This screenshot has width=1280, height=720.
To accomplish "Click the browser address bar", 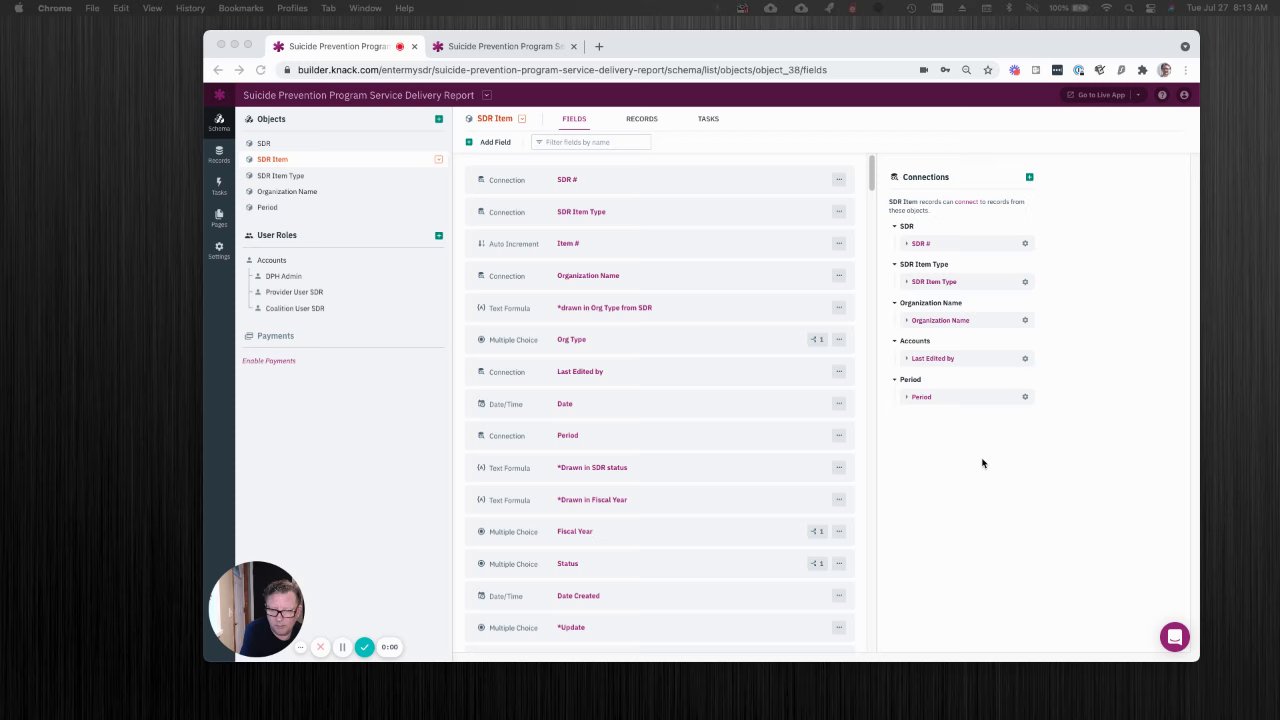I will pos(562,70).
